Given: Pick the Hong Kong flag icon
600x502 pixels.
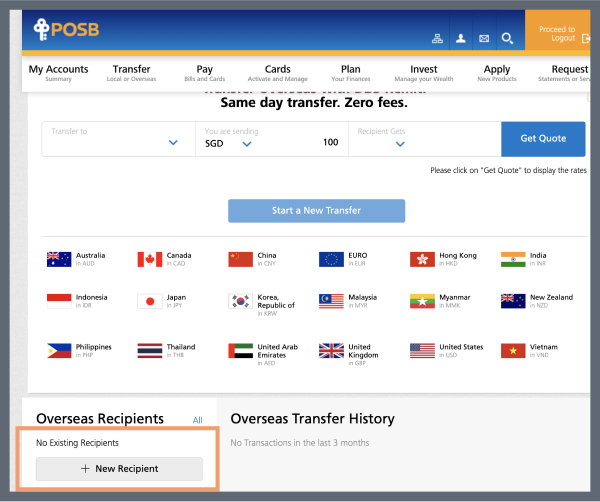Looking at the screenshot, I should click(x=422, y=259).
